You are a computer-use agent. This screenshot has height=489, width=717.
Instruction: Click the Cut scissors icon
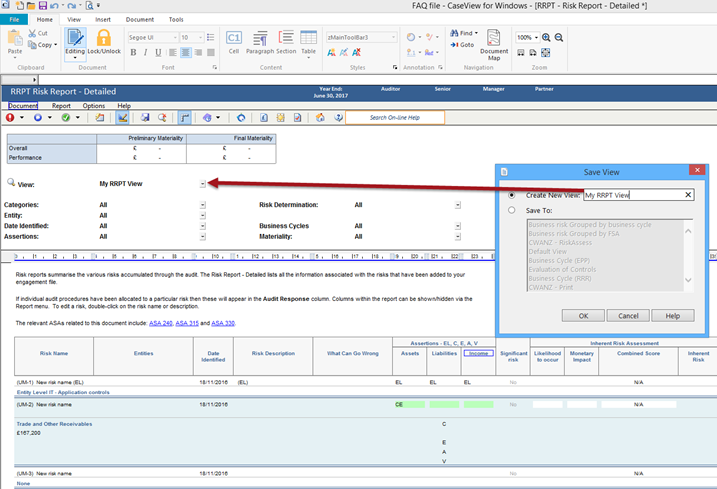(x=32, y=33)
